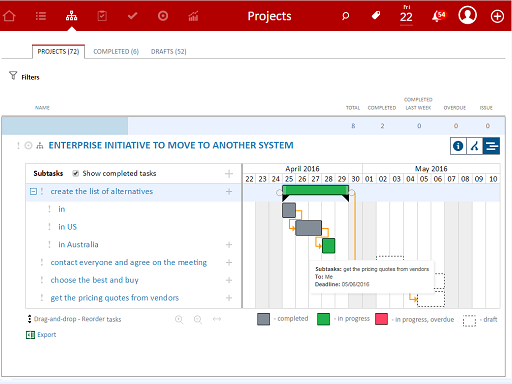The width and height of the screenshot is (512, 384).
Task: Open task 'create the list of alternatives'
Action: [102, 191]
